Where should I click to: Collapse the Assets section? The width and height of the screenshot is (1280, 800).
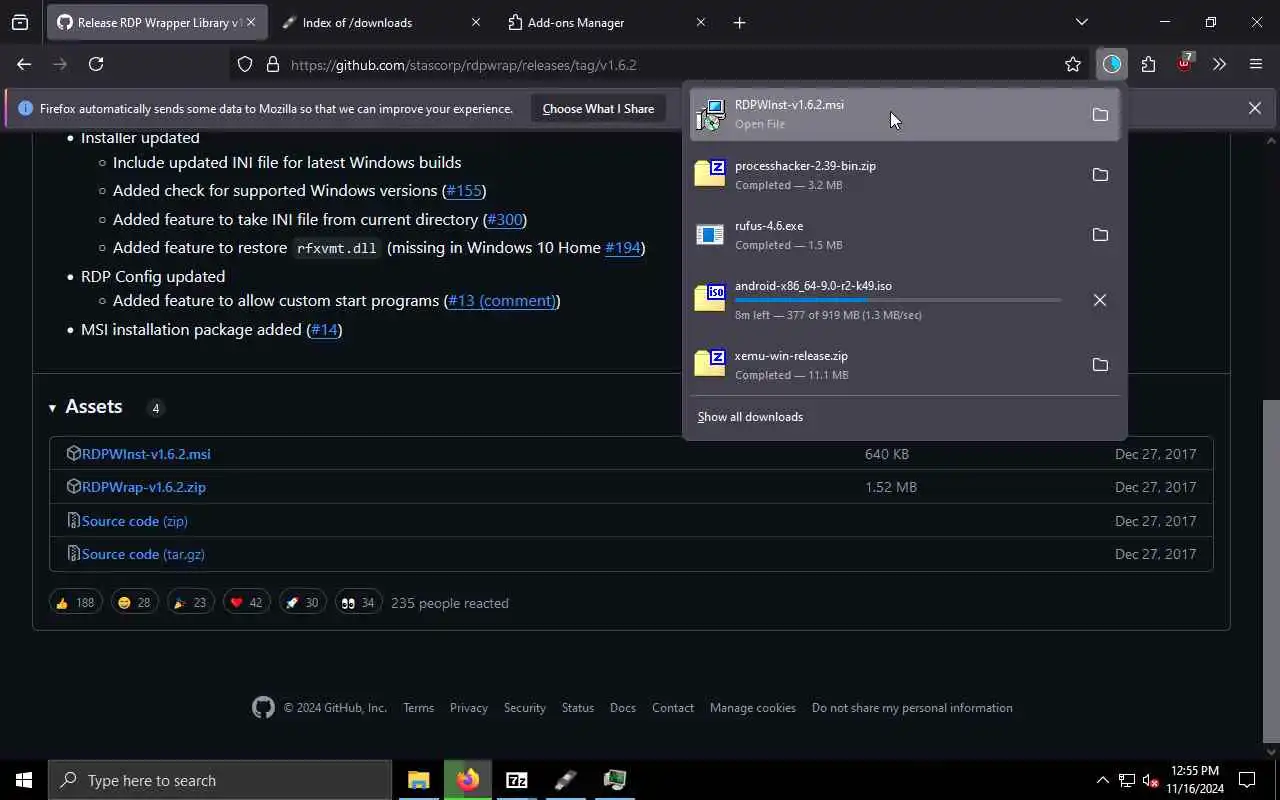point(52,407)
